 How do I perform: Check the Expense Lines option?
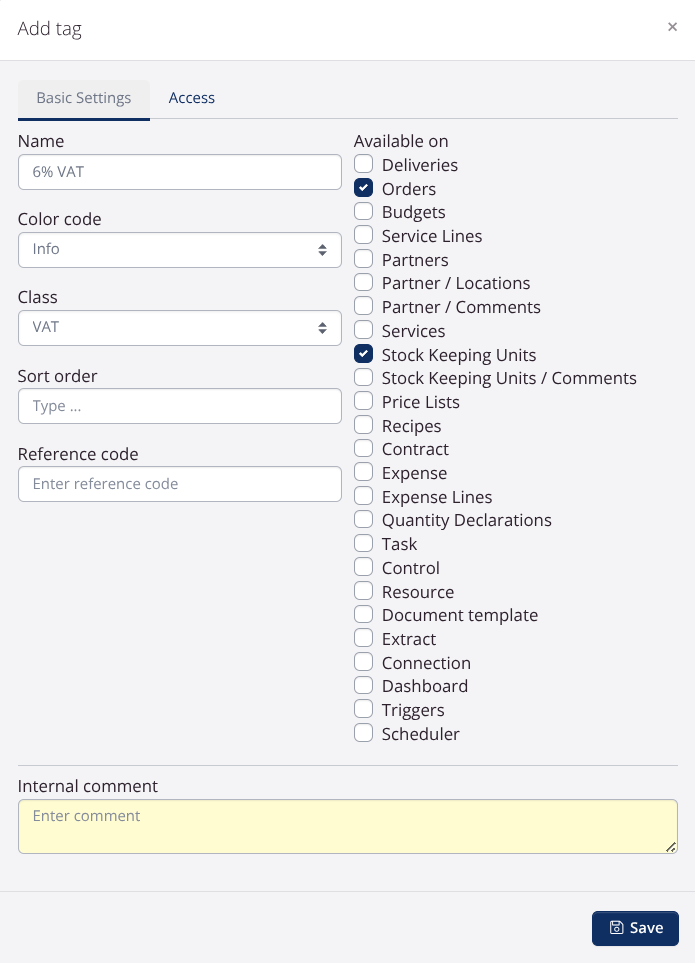click(364, 496)
